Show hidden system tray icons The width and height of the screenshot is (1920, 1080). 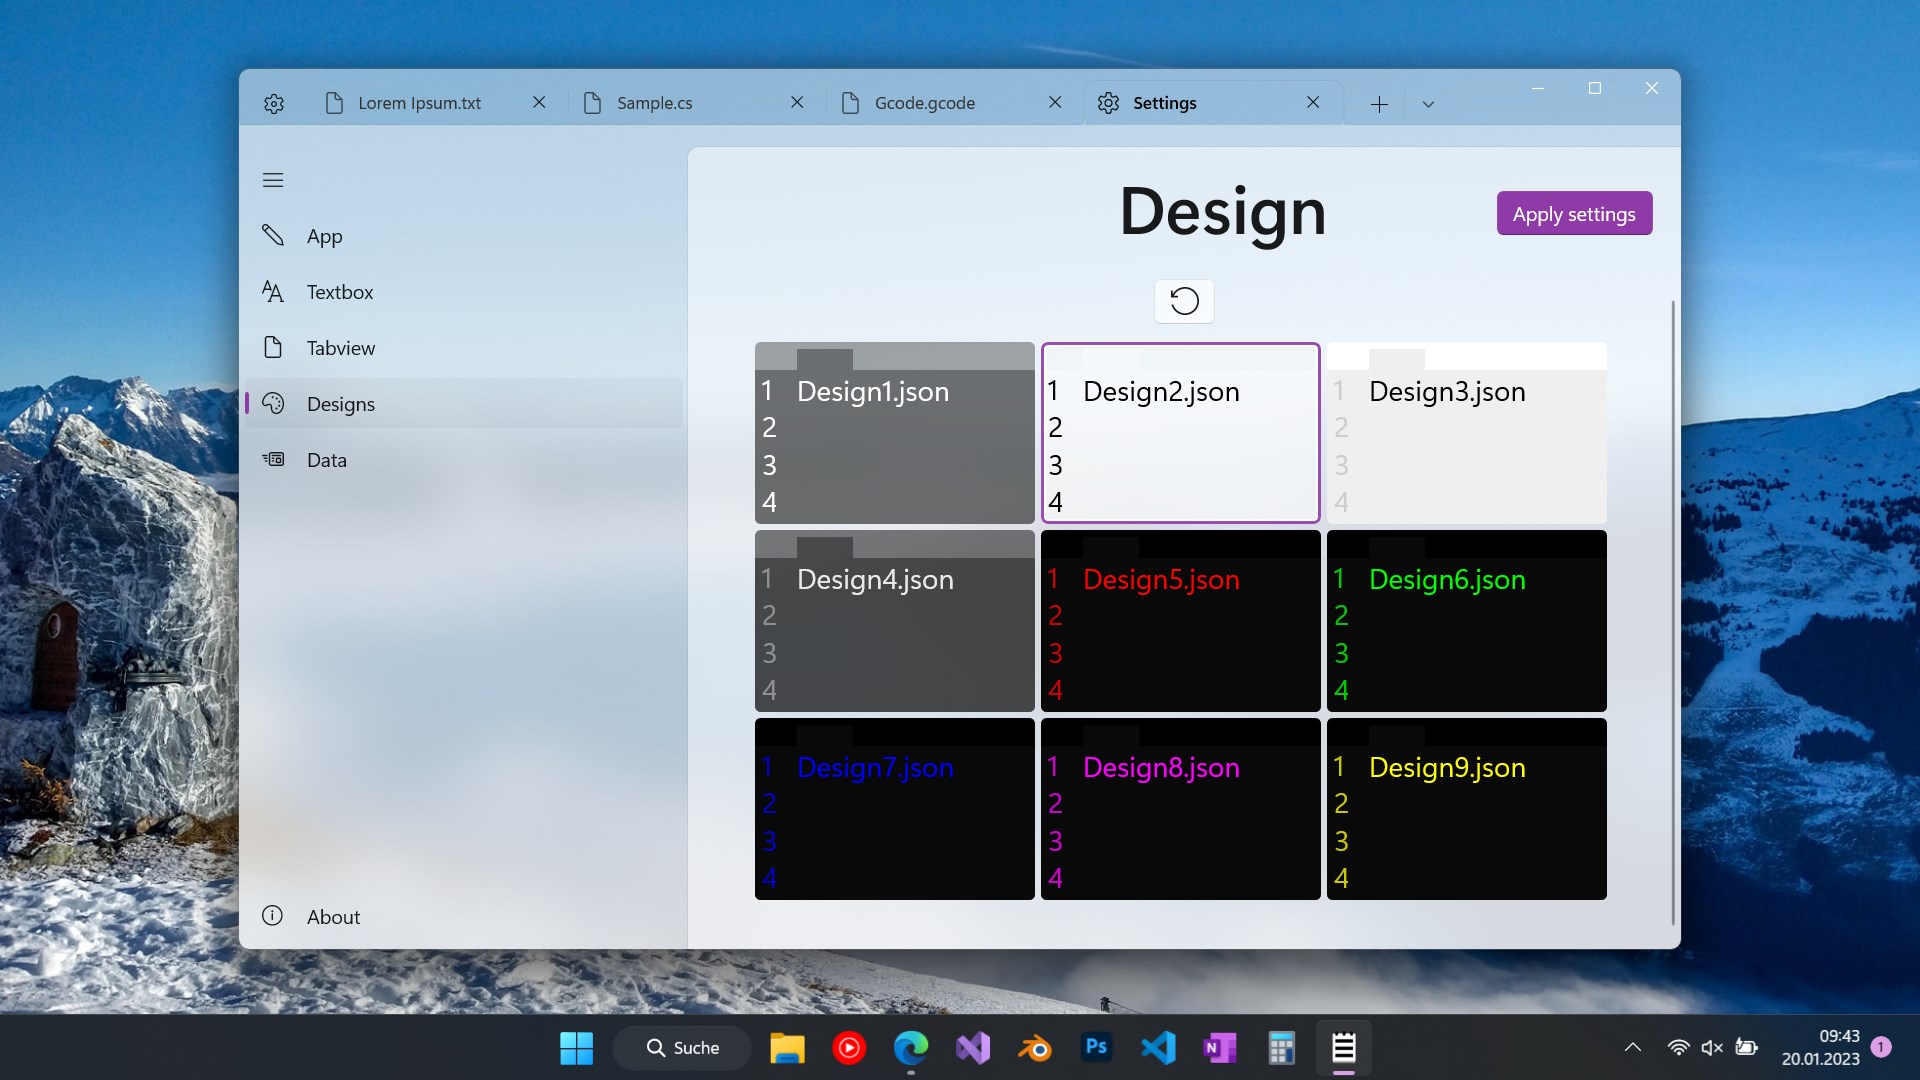point(1632,1047)
